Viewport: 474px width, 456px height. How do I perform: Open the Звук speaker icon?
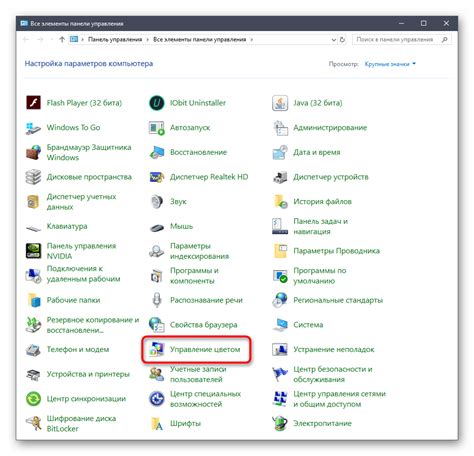pyautogui.click(x=157, y=201)
